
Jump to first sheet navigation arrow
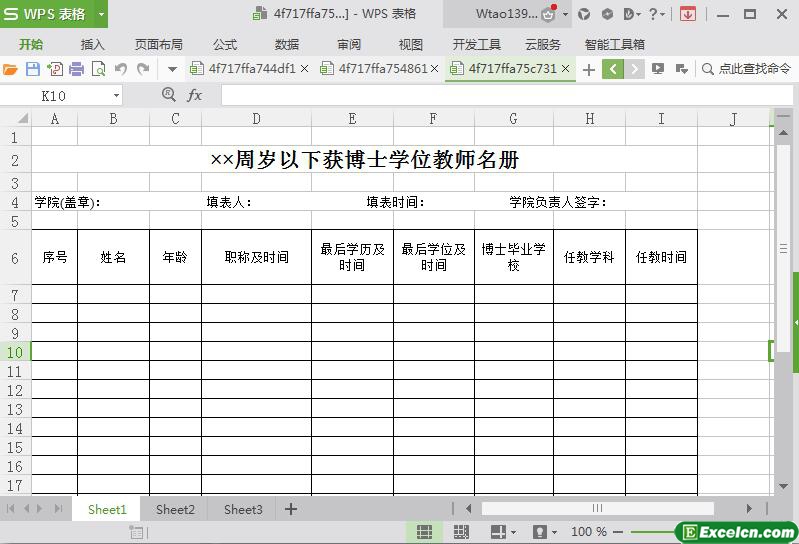[11, 508]
